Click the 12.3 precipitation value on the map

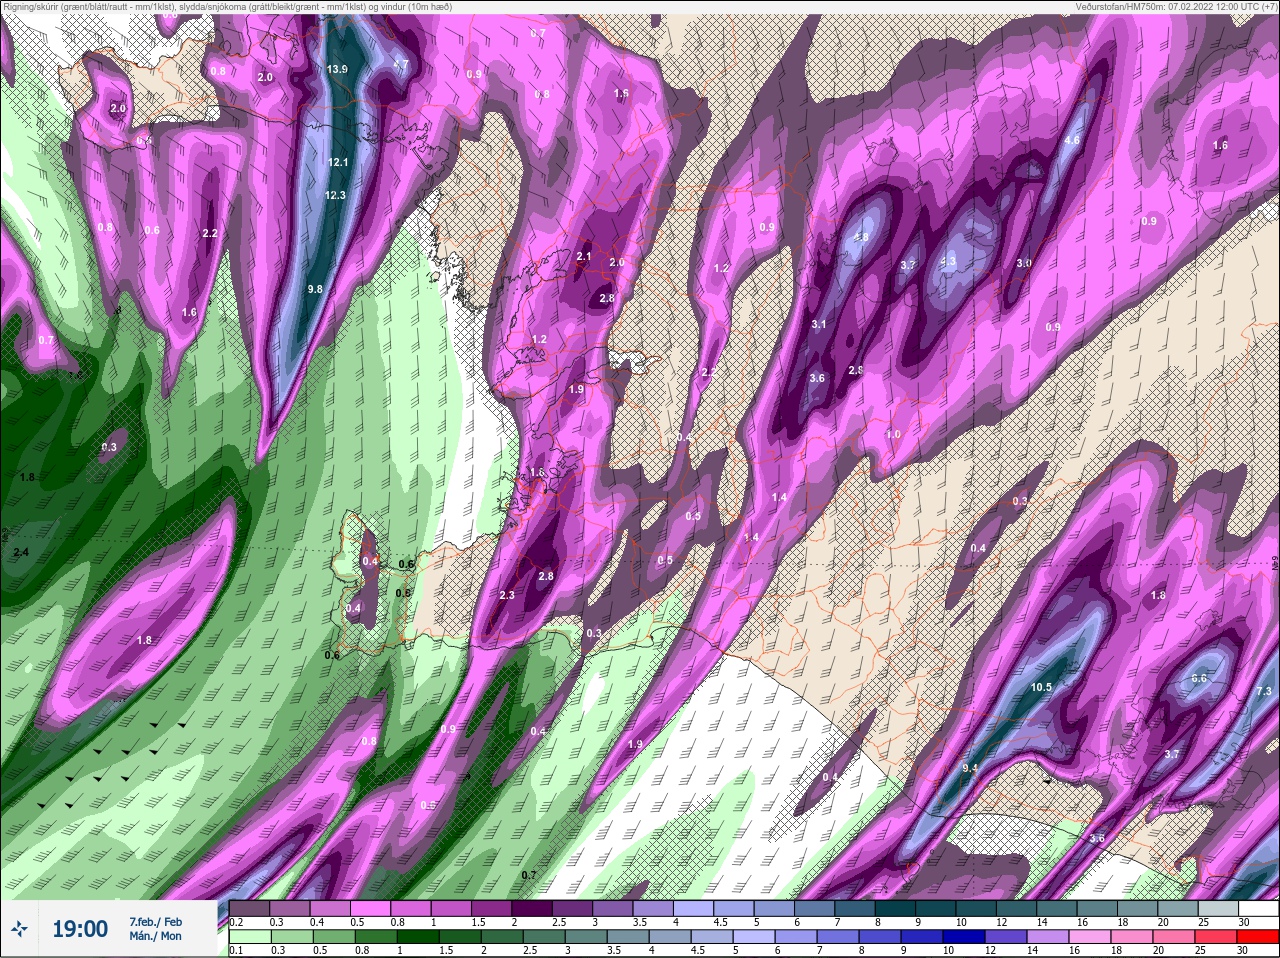tap(335, 195)
